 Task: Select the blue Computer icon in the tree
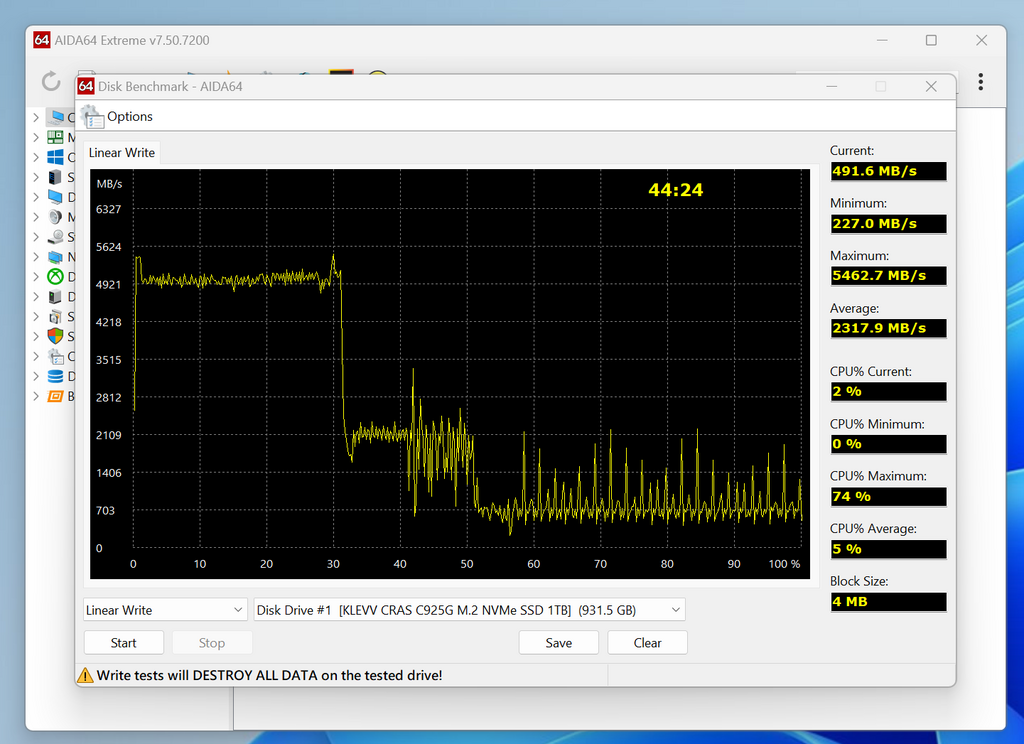tap(57, 118)
